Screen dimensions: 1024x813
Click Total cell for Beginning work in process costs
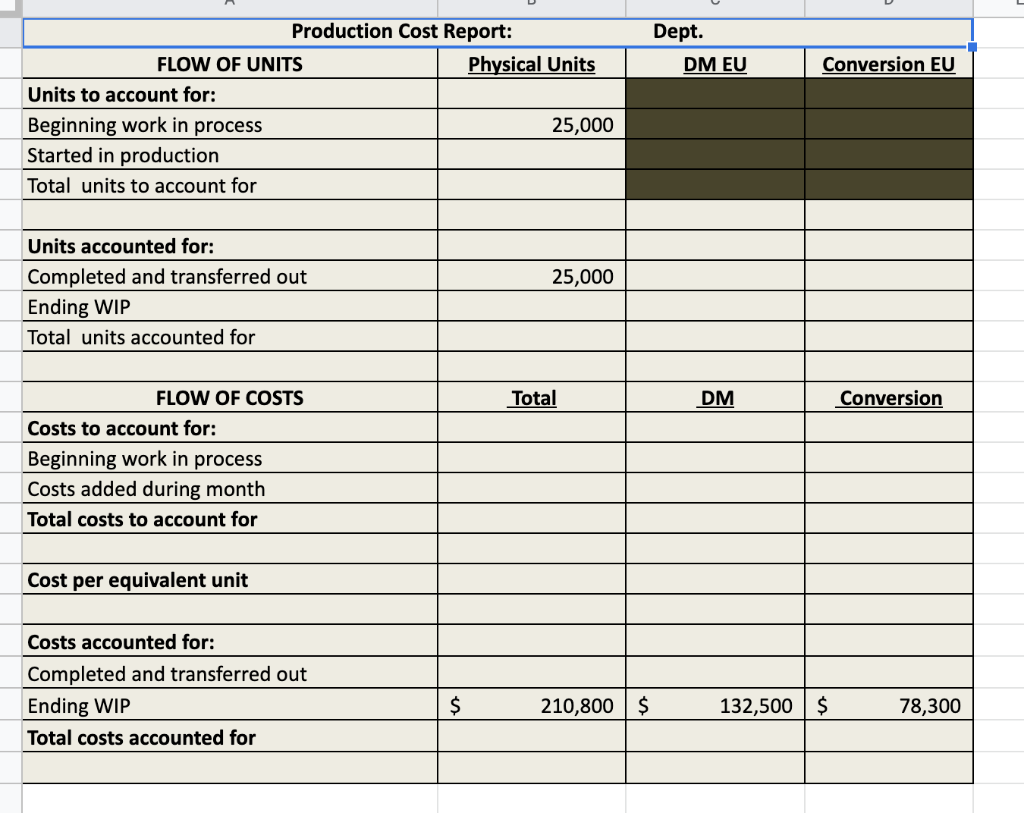coord(532,458)
